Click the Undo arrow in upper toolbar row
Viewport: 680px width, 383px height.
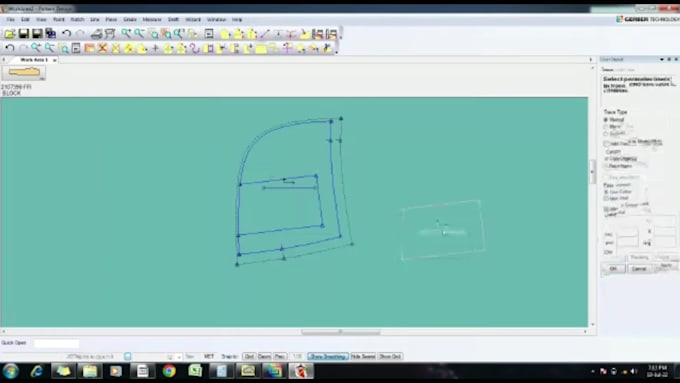(x=66, y=33)
